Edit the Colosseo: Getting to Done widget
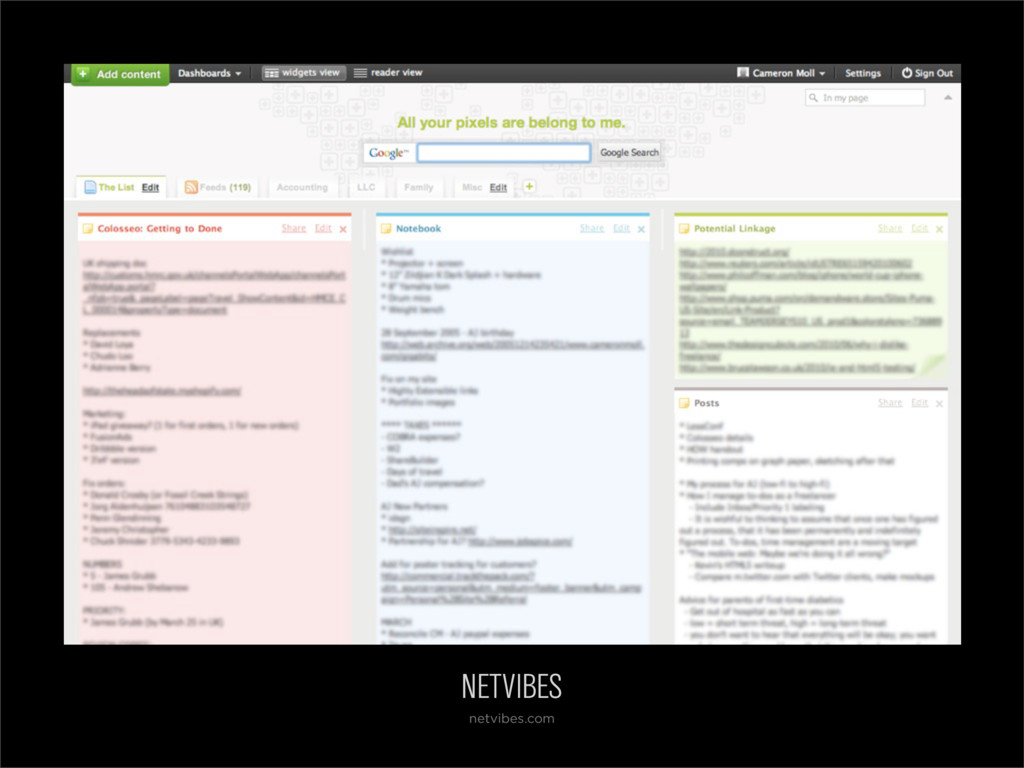 pyautogui.click(x=323, y=229)
